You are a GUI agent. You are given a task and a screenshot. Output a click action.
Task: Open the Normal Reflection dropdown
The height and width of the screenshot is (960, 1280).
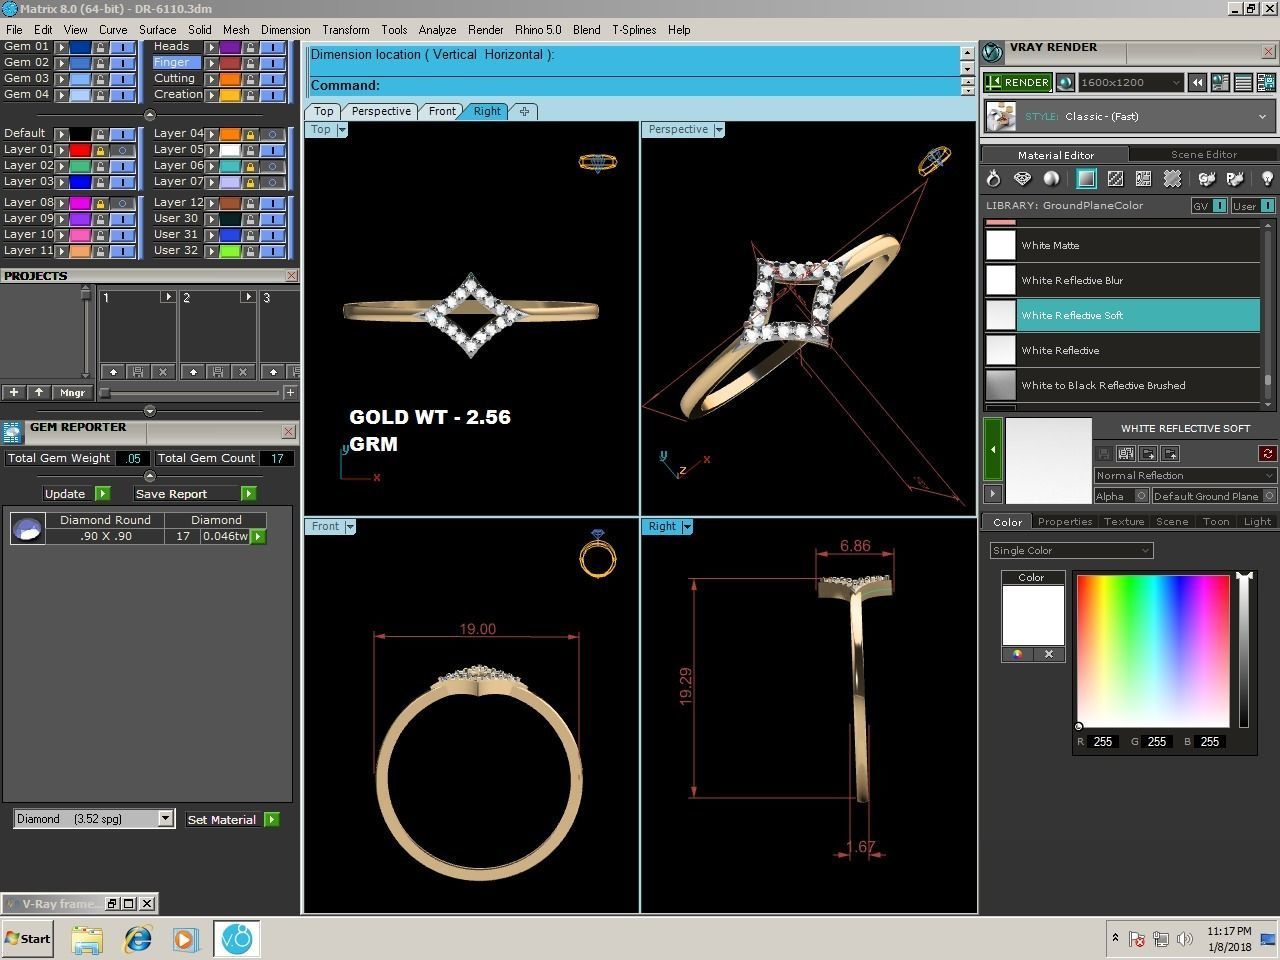(1185, 475)
